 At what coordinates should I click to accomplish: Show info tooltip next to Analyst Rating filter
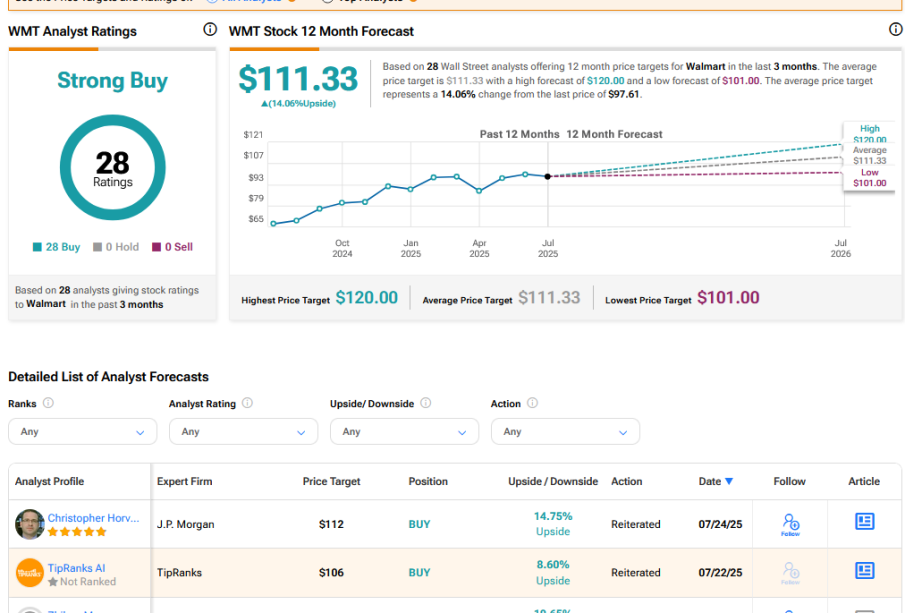tap(248, 403)
